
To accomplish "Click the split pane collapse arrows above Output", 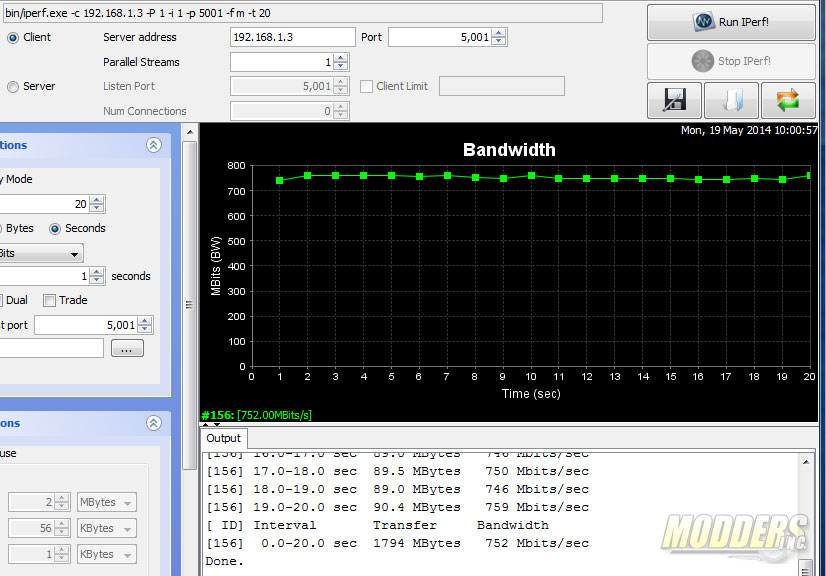I will click(x=211, y=424).
